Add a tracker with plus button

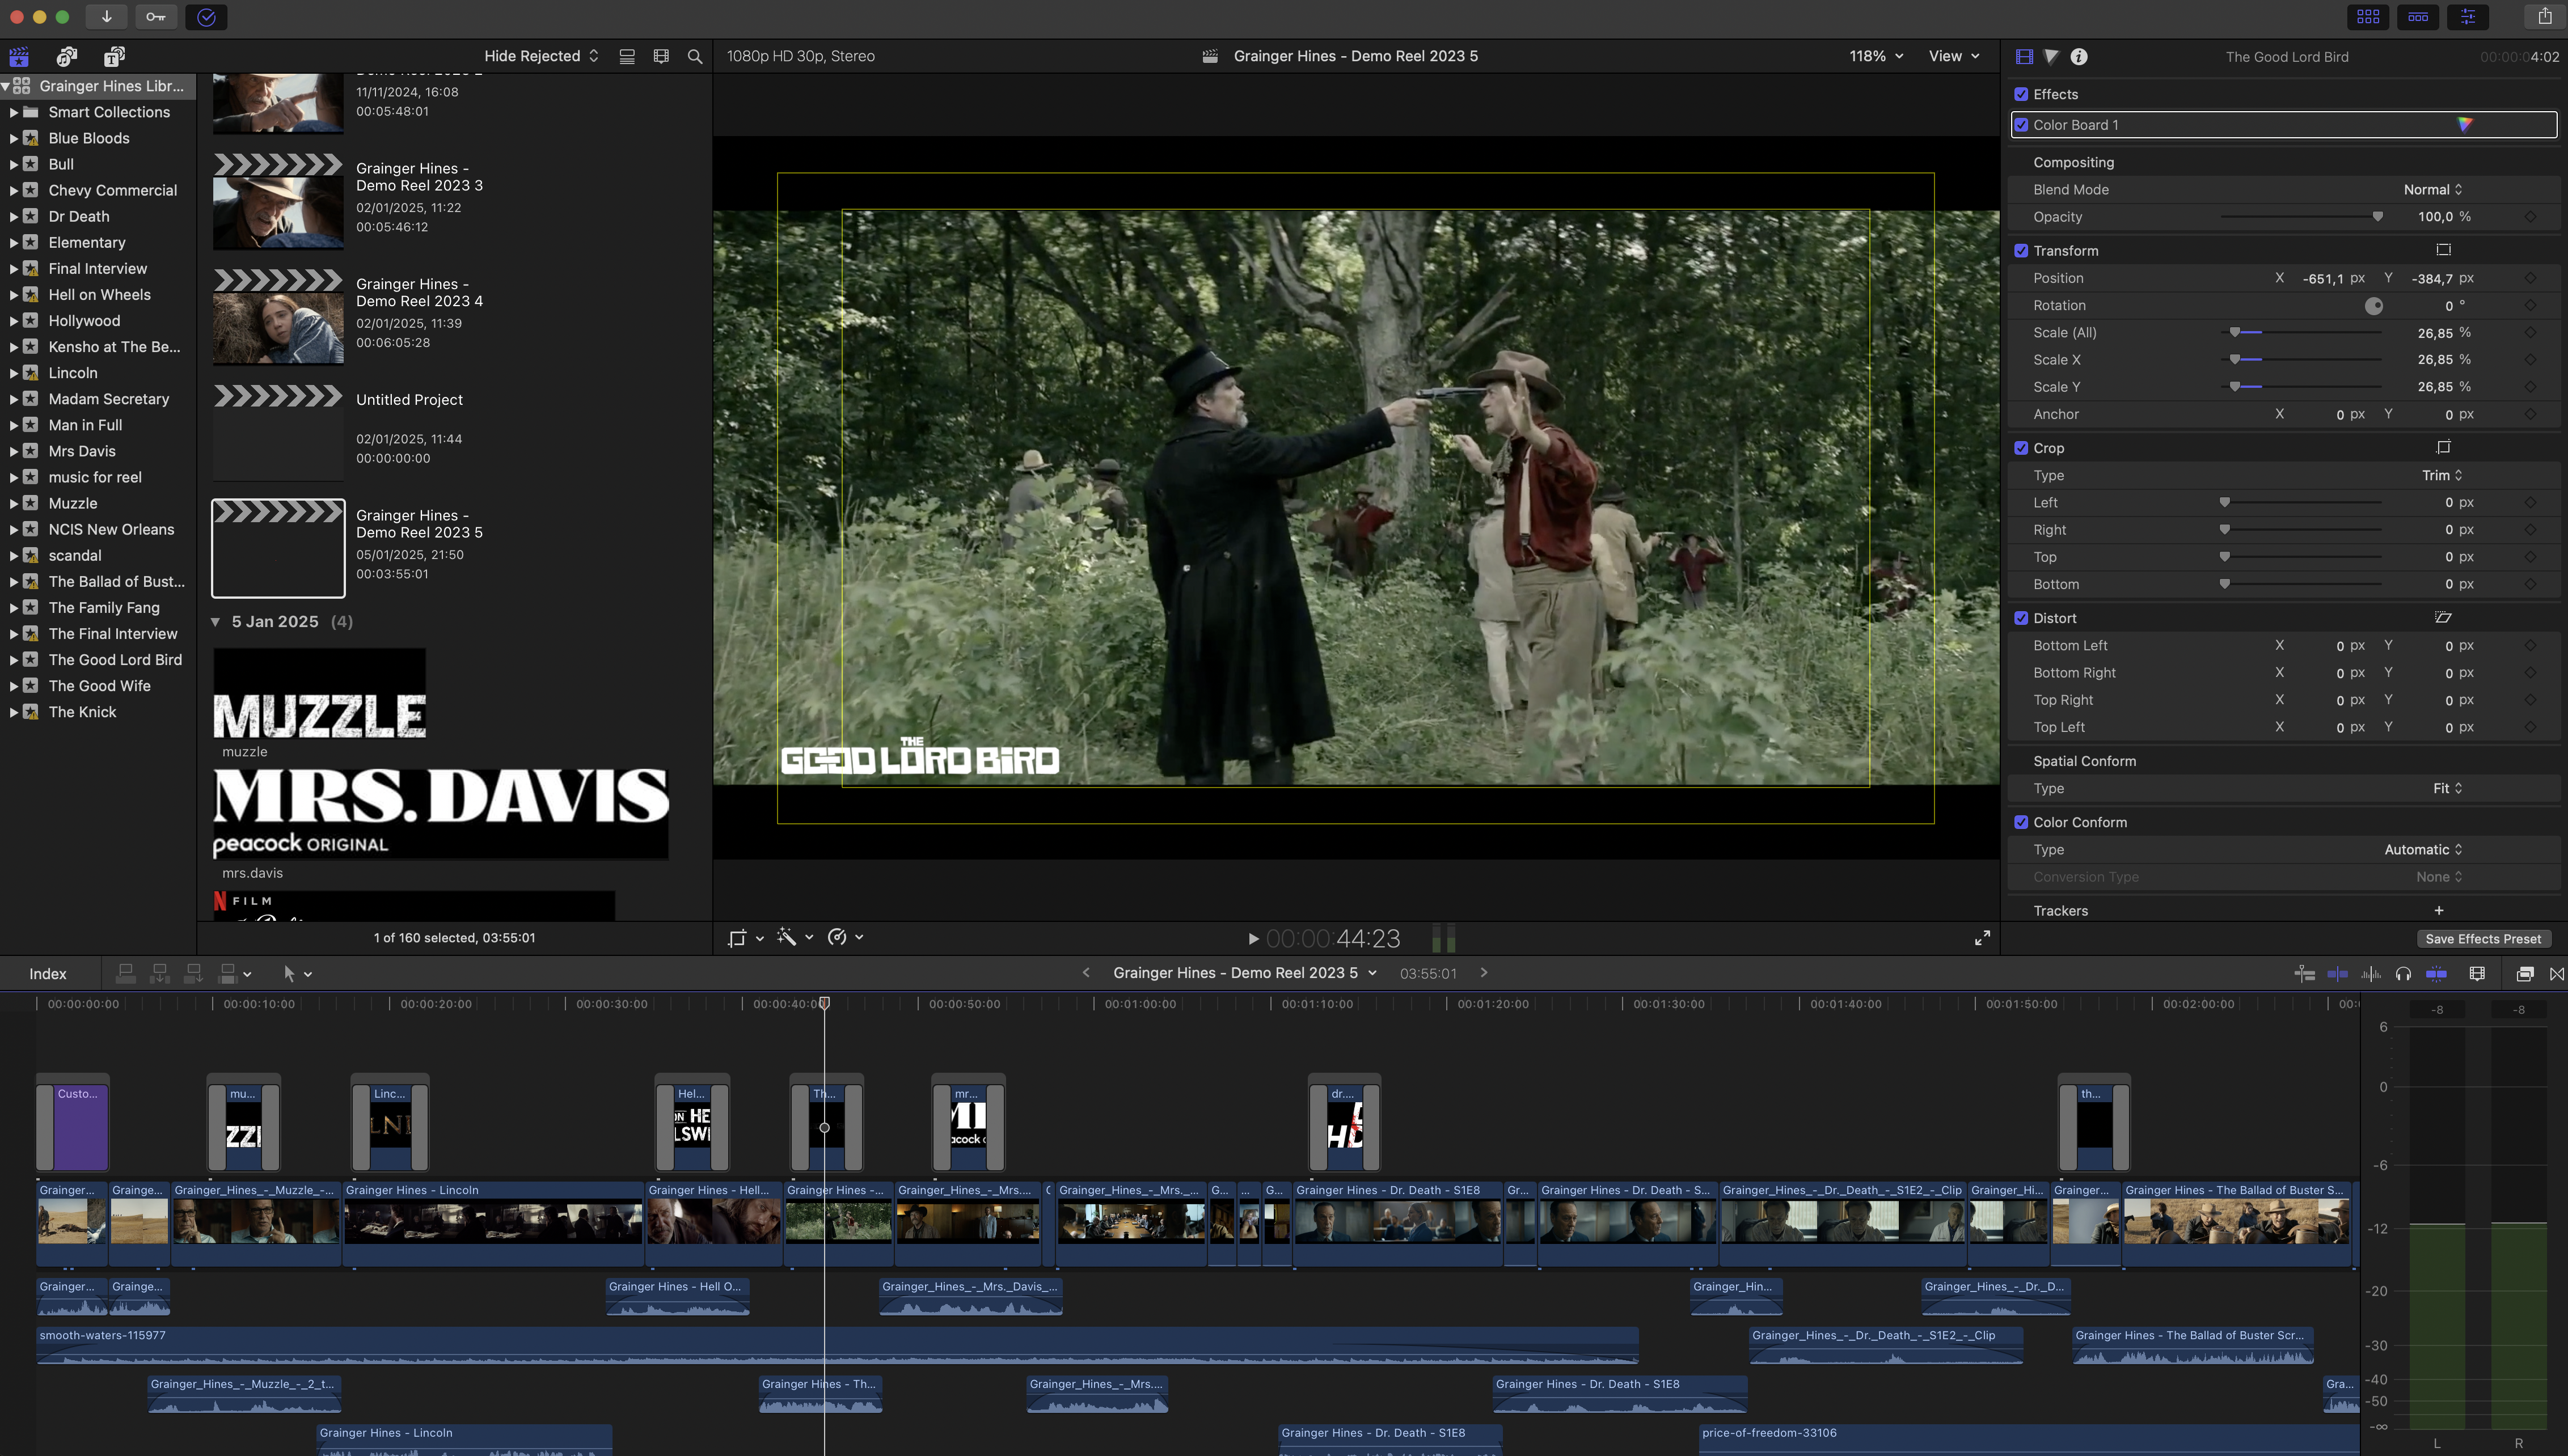(x=2439, y=911)
